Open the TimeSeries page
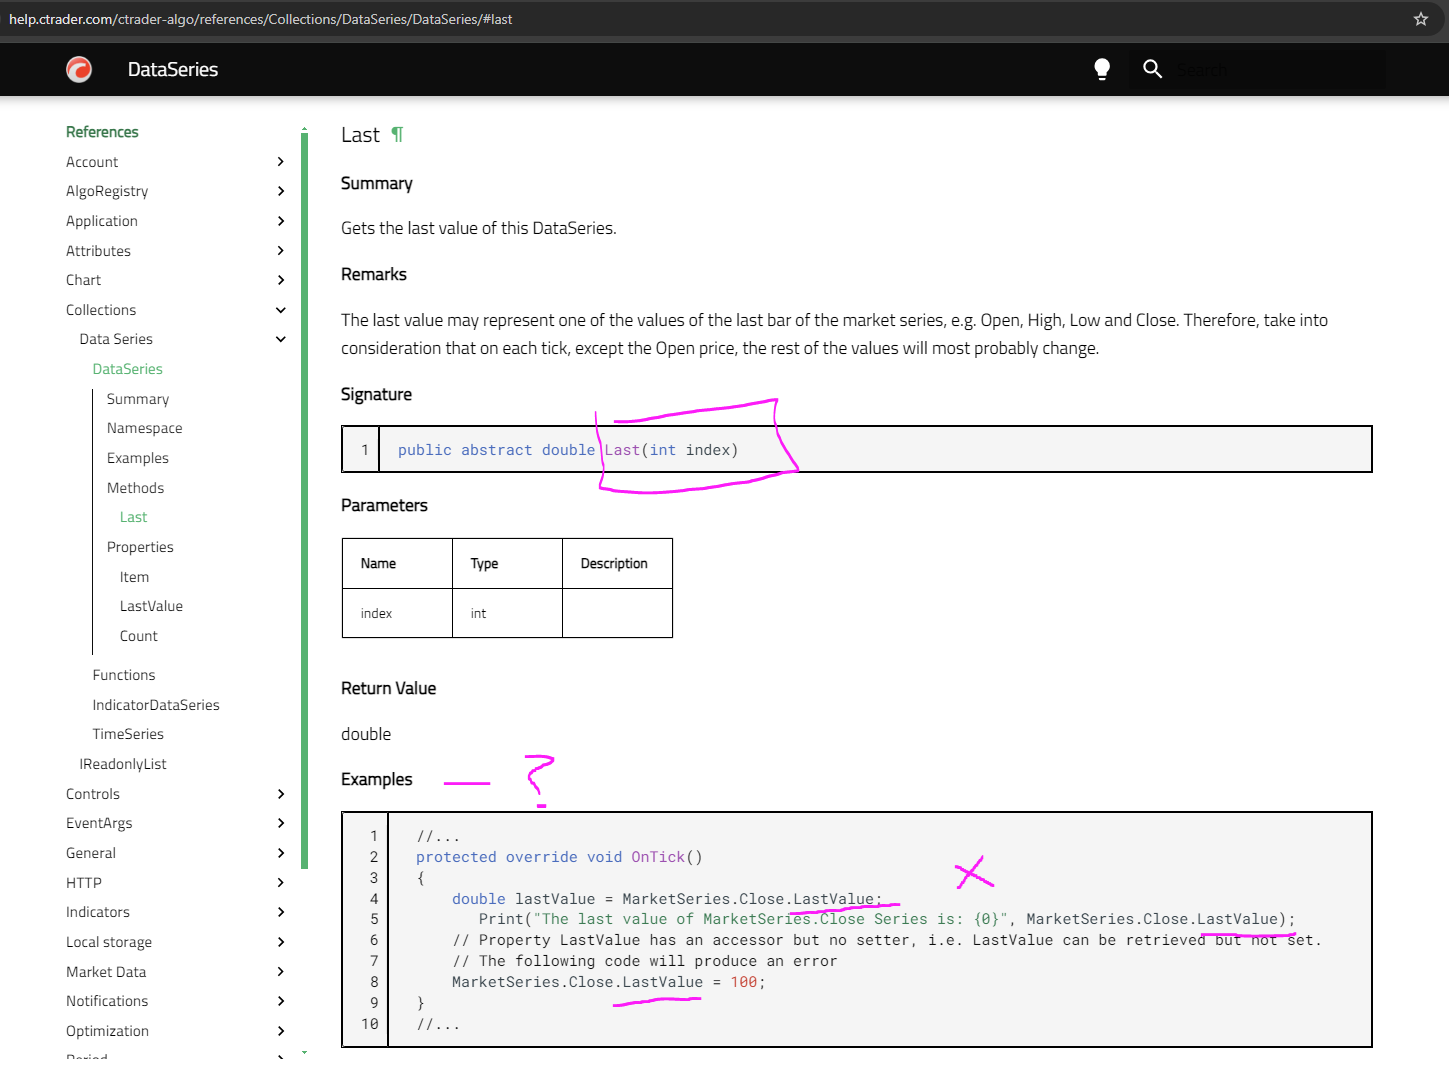The image size is (1449, 1073). [x=128, y=734]
